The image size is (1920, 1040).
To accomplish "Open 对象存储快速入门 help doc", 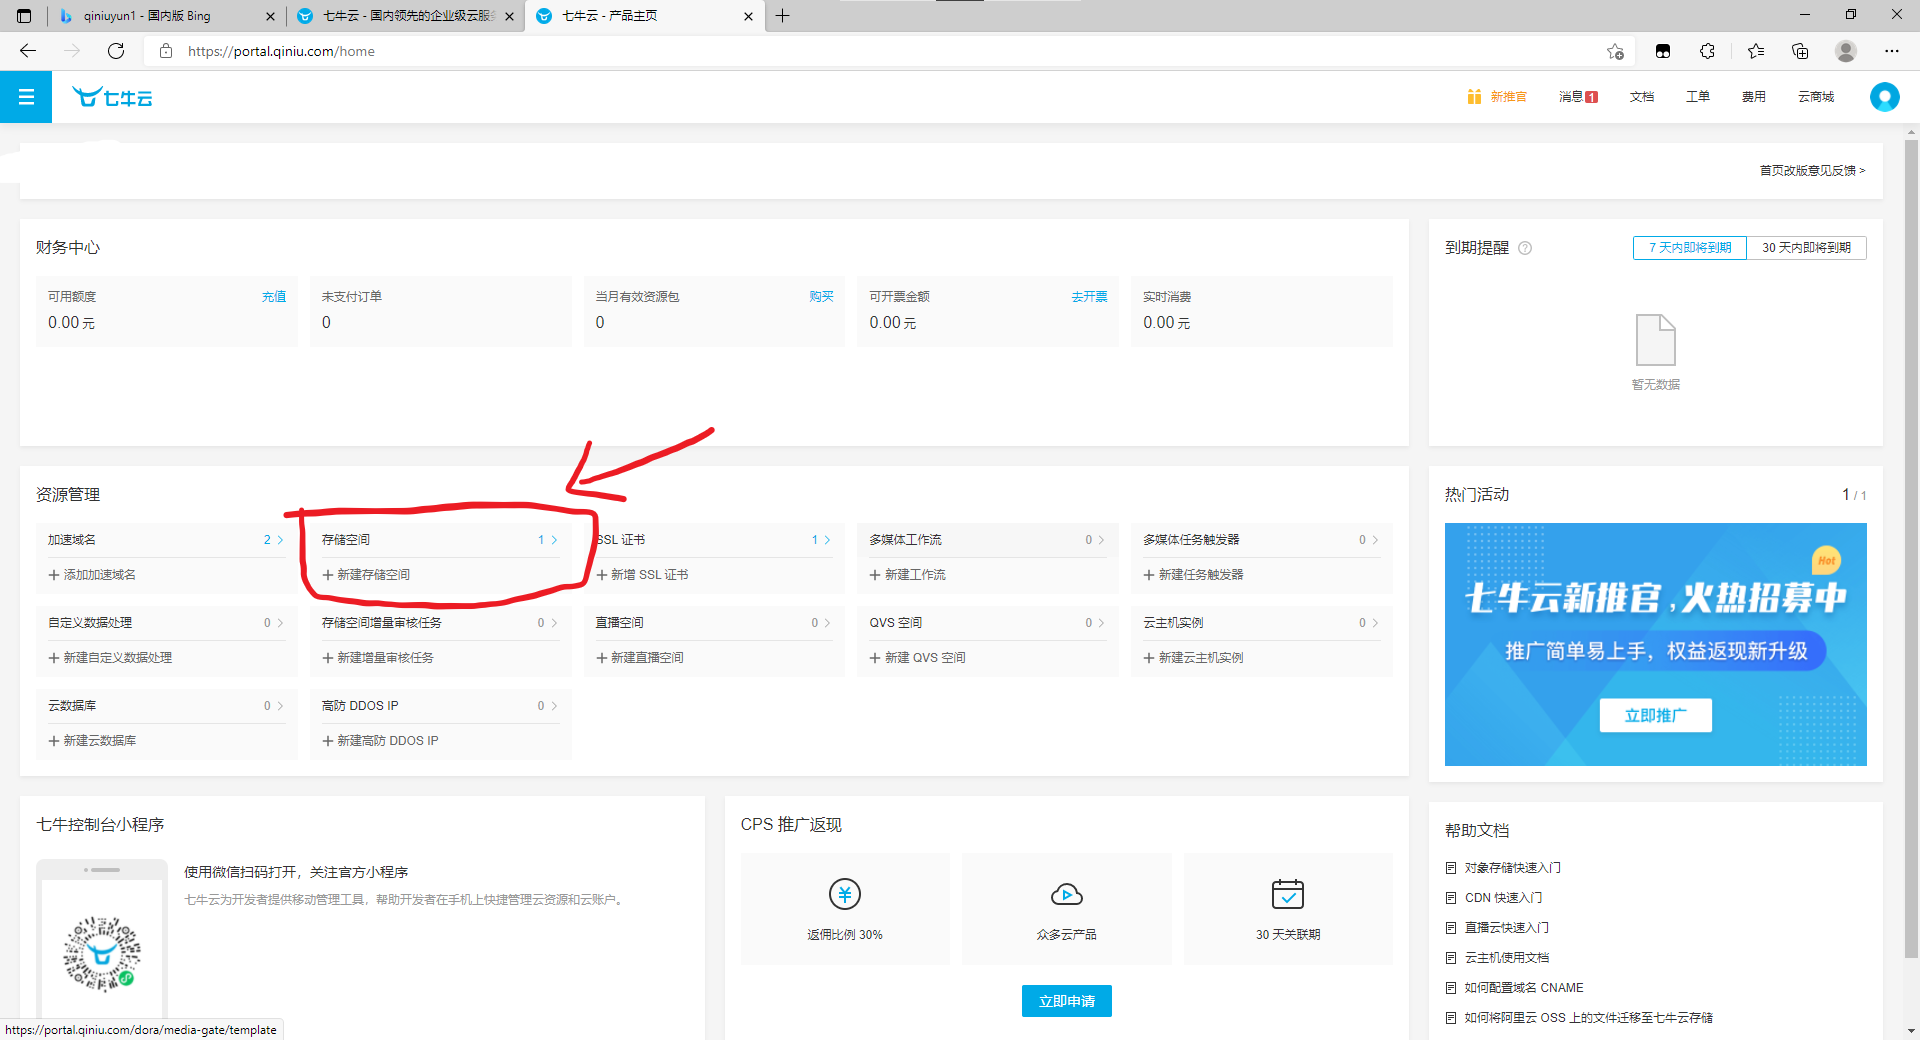I will tap(1512, 868).
